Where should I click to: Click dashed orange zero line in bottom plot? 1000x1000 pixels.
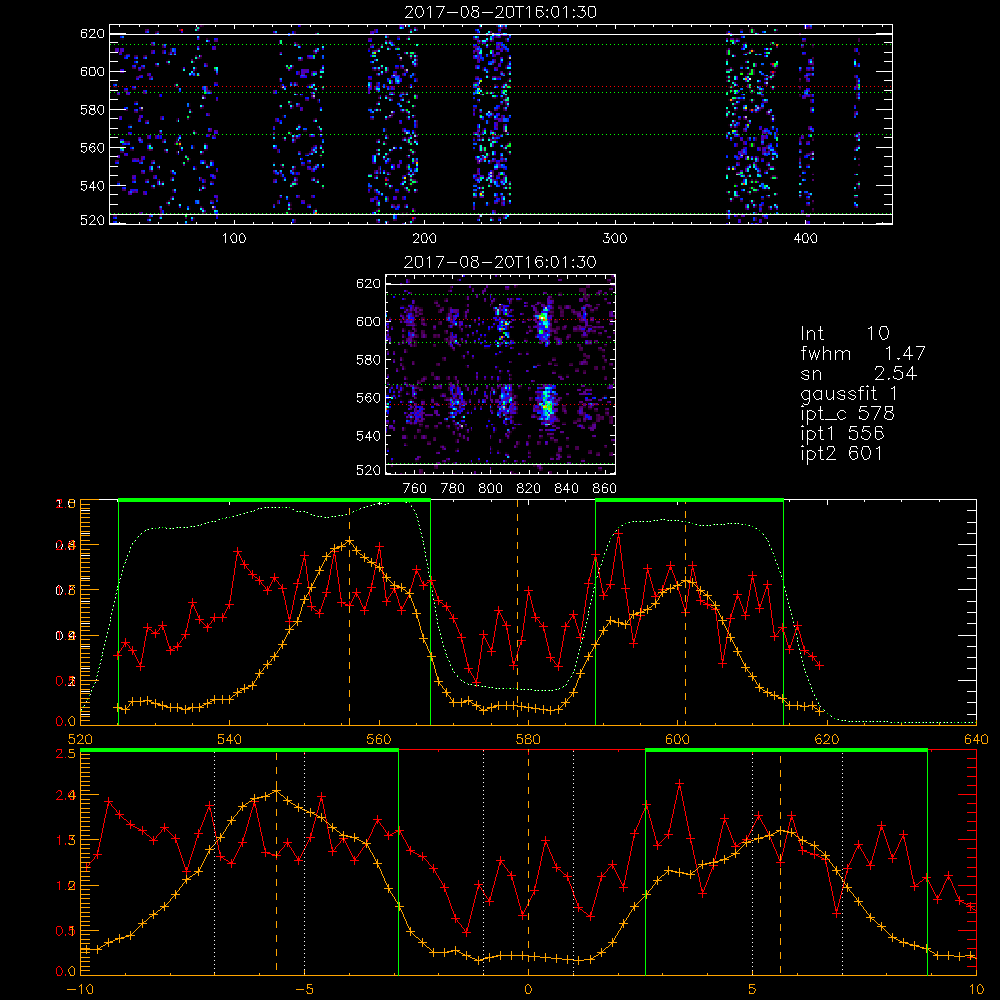[x=528, y=861]
